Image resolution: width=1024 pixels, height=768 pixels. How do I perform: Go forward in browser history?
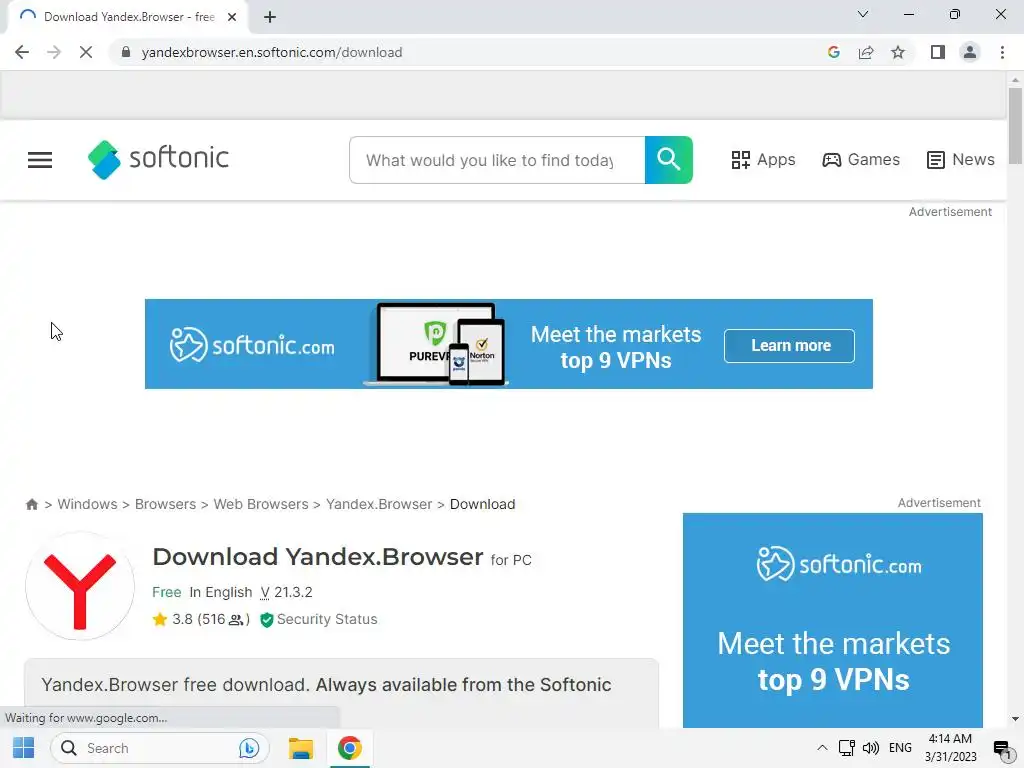[54, 52]
